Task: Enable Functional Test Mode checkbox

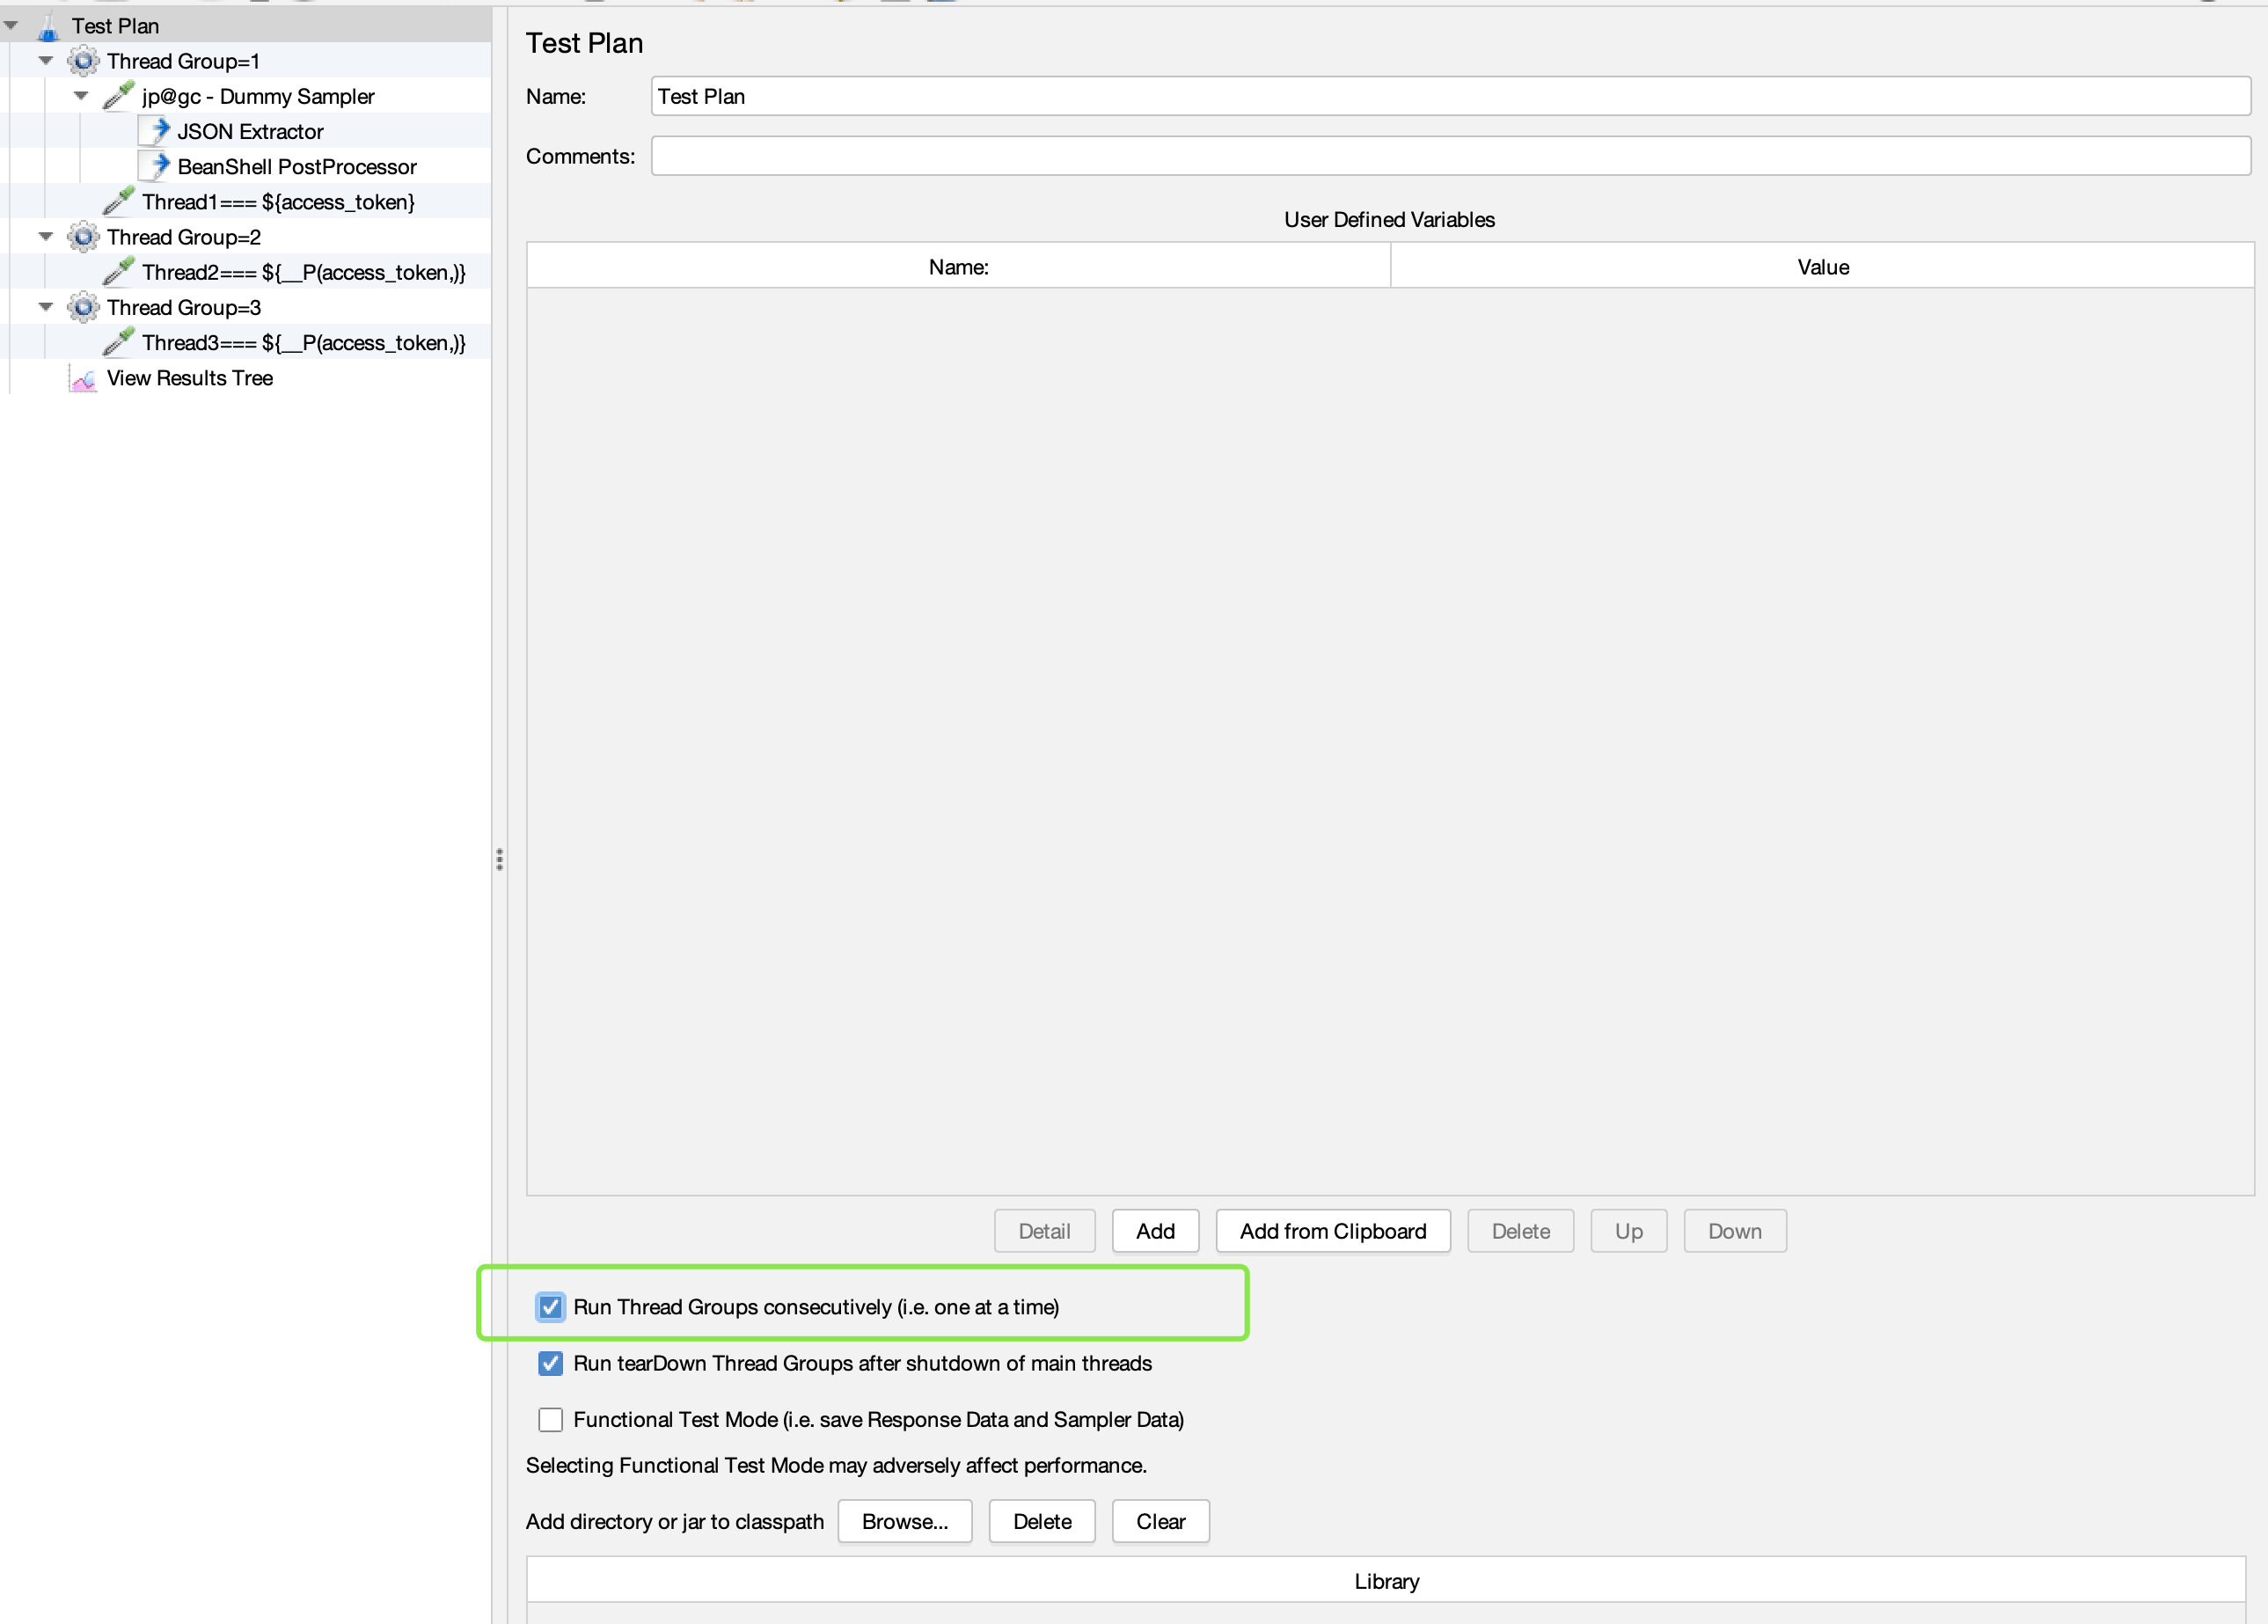Action: click(550, 1420)
